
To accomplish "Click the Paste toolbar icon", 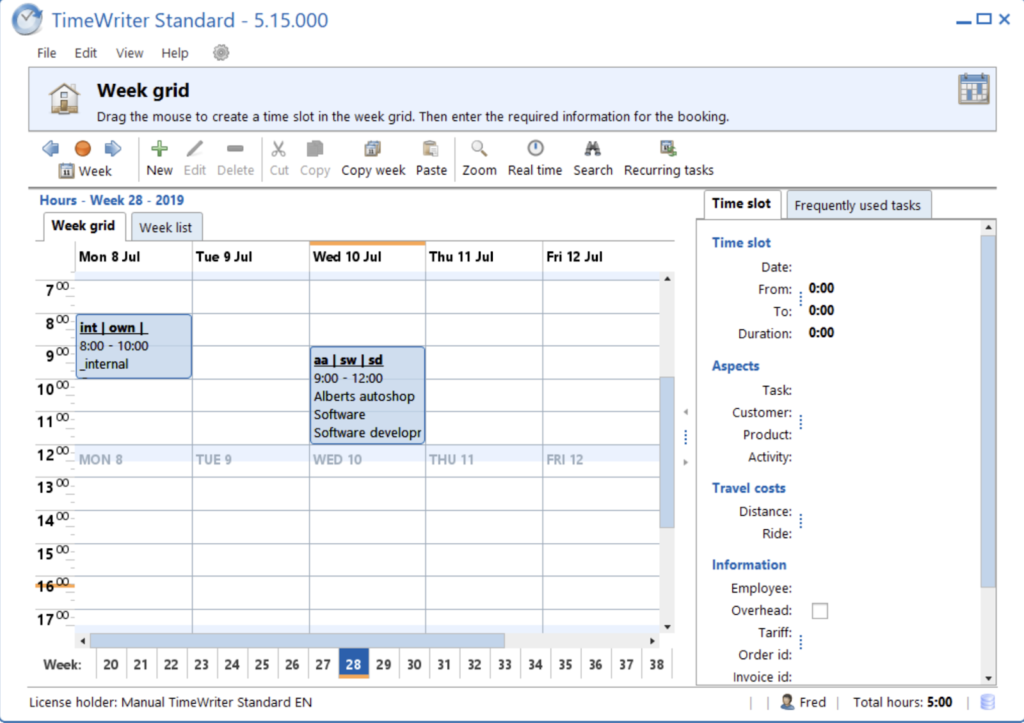I will pos(431,149).
